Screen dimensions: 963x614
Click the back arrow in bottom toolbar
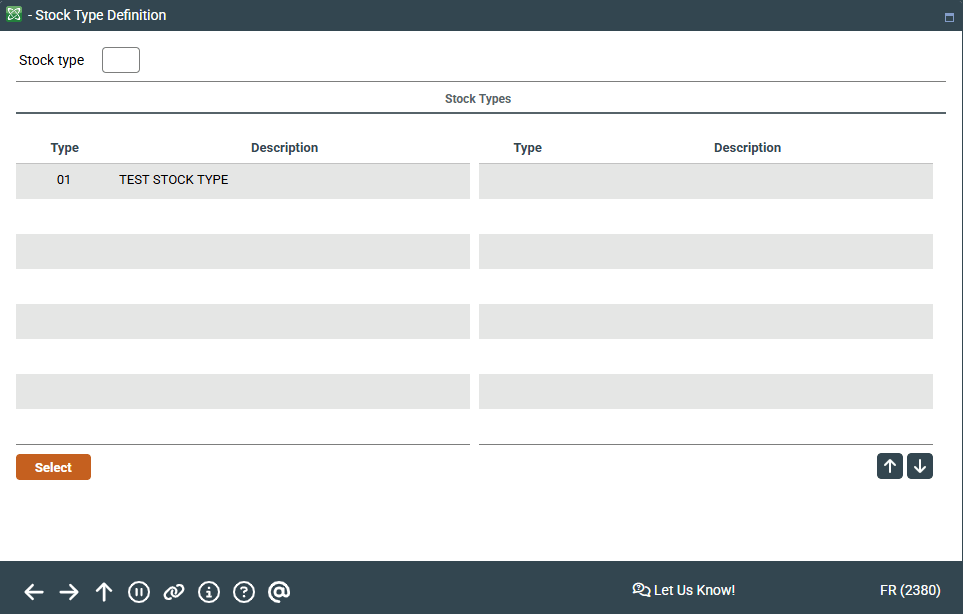34,592
